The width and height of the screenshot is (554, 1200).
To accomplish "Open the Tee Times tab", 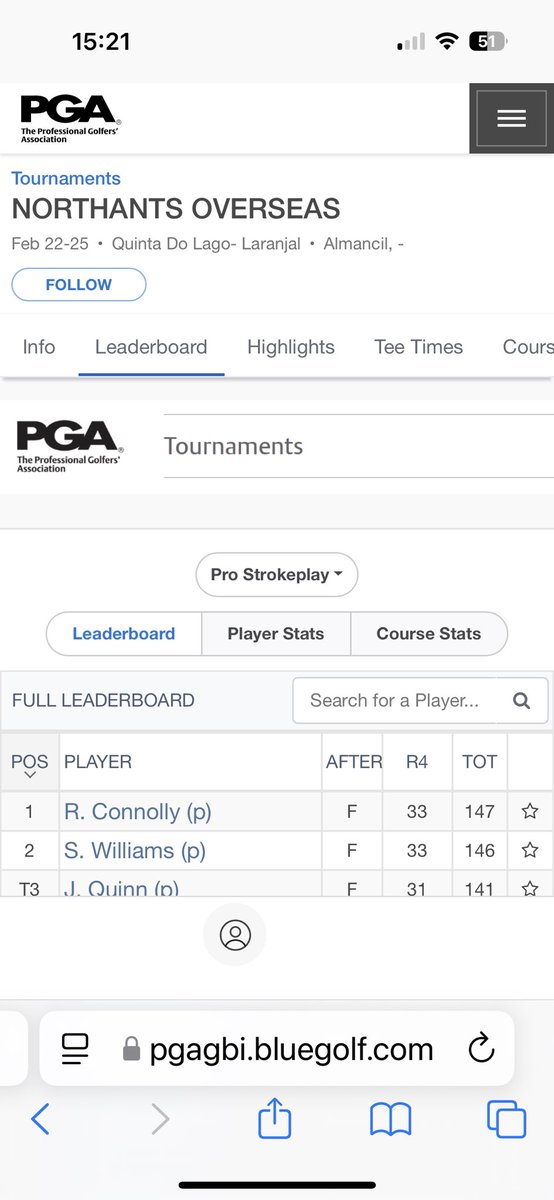I will 418,347.
